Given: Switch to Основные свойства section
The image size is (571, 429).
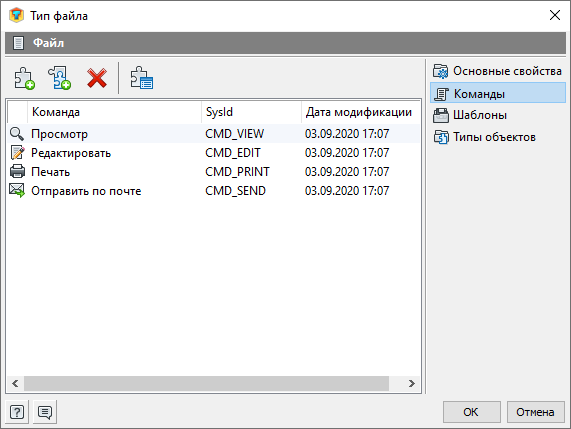Looking at the screenshot, I should pos(497,71).
